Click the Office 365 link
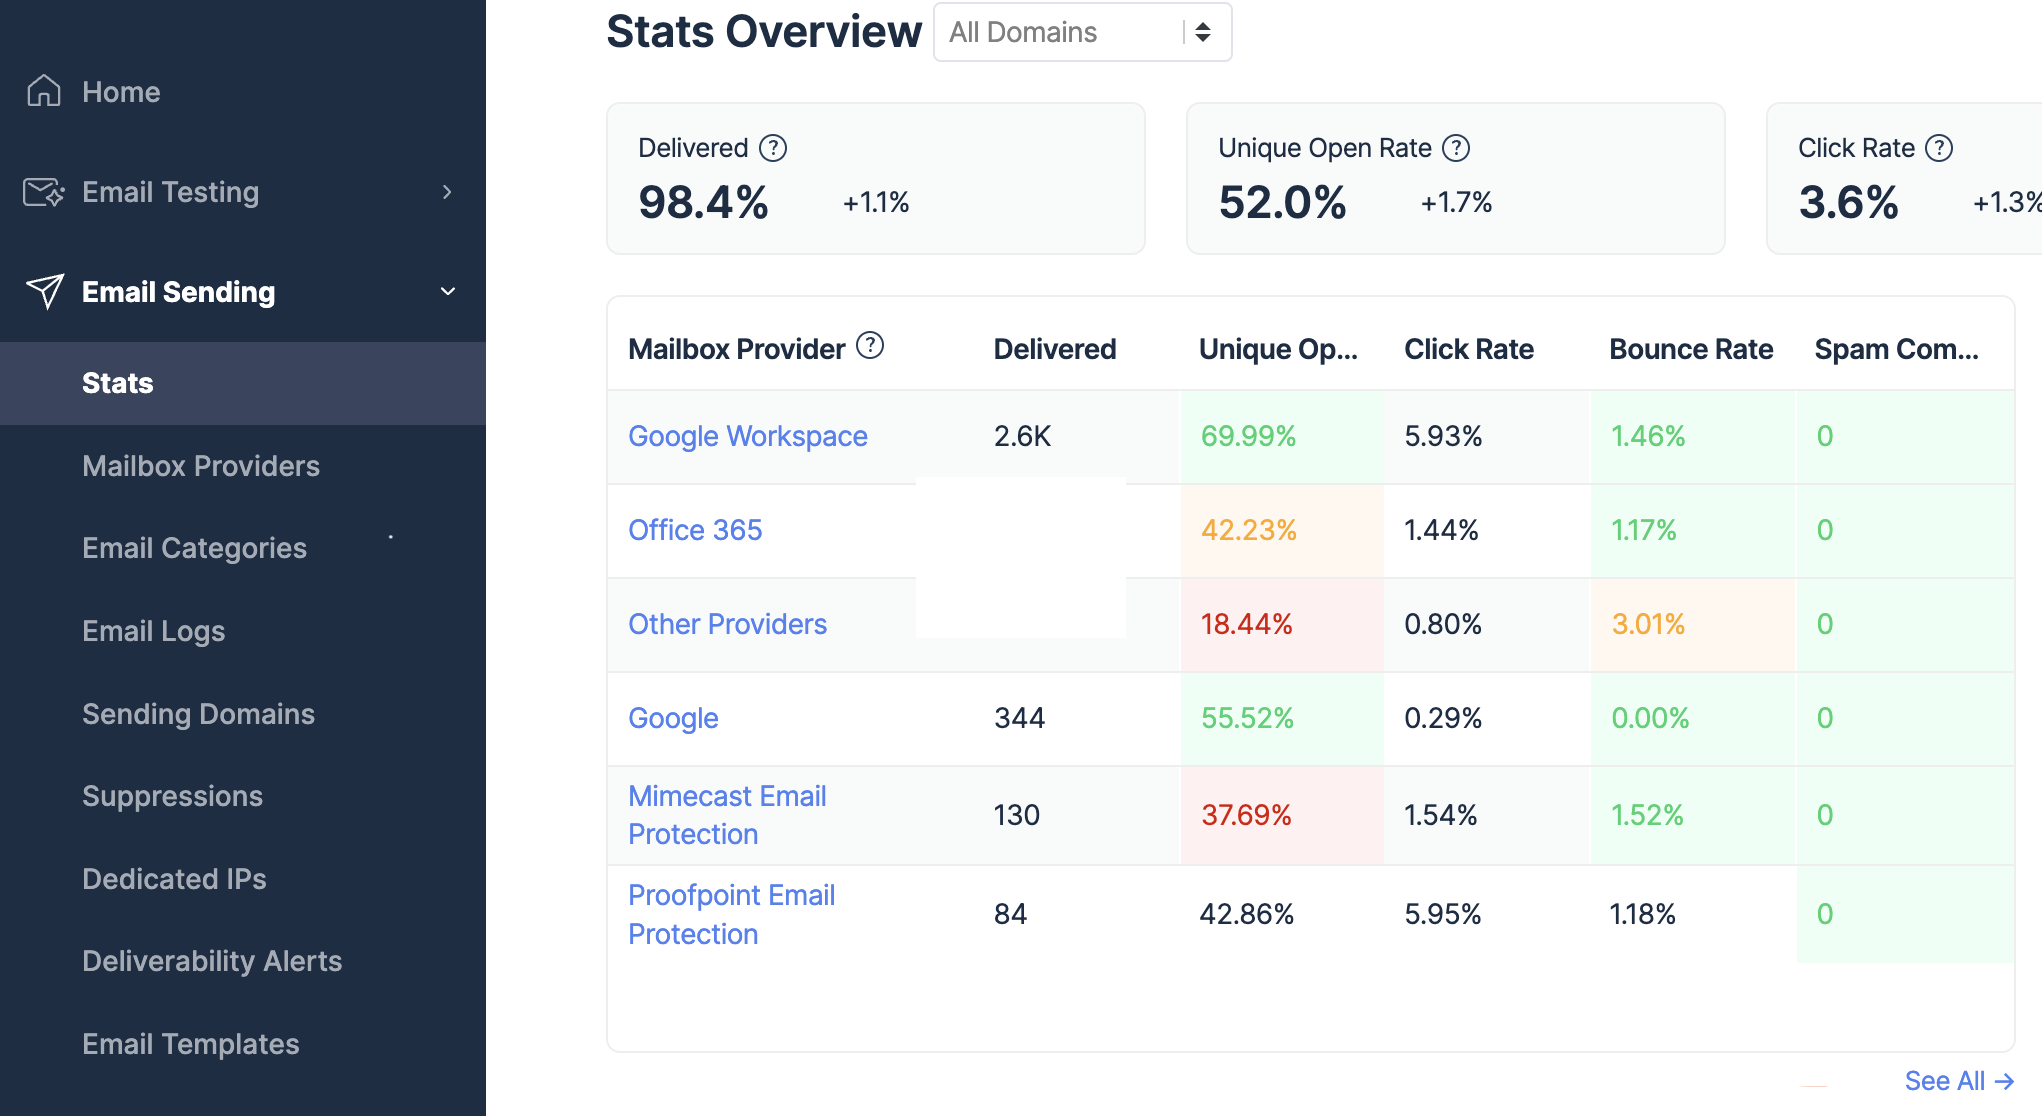The image size is (2042, 1116). click(x=695, y=530)
